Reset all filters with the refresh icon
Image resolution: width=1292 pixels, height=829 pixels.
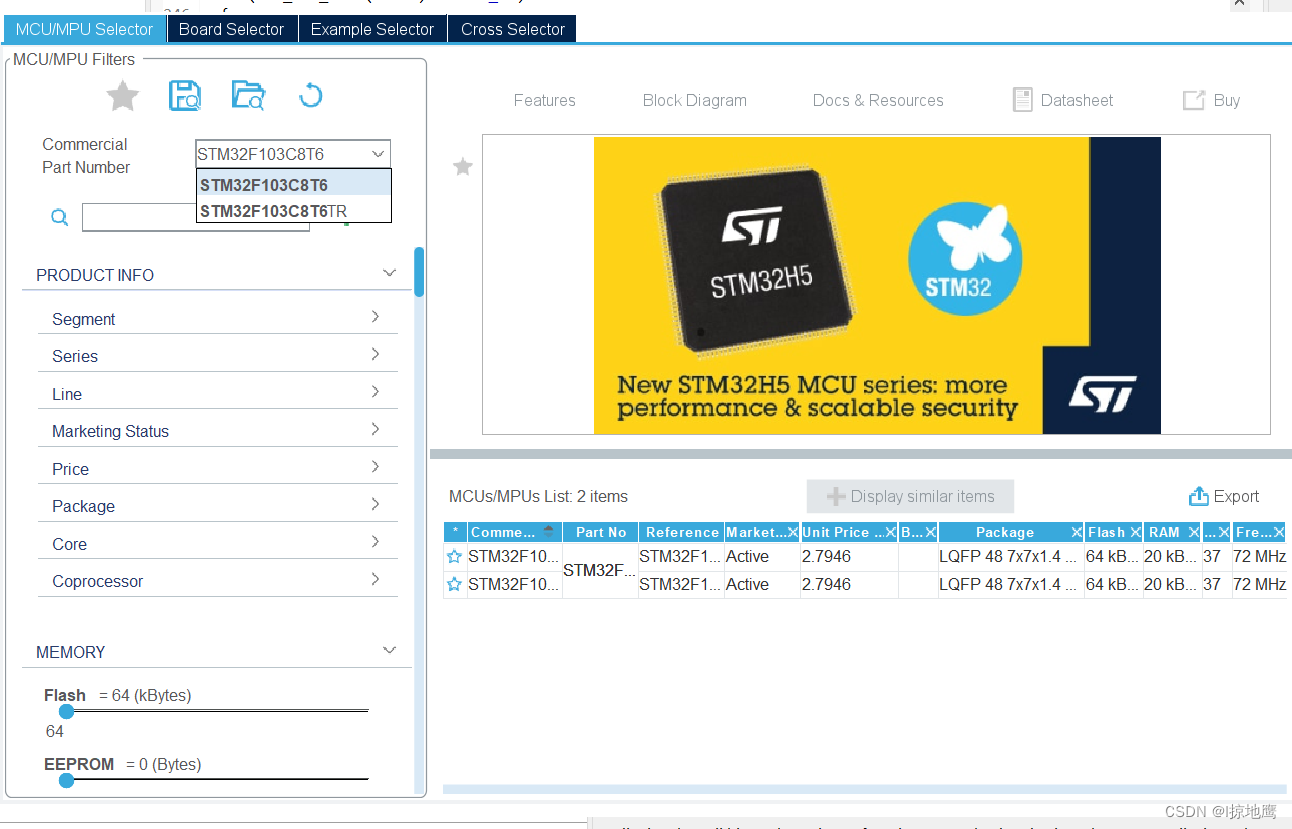pyautogui.click(x=311, y=96)
